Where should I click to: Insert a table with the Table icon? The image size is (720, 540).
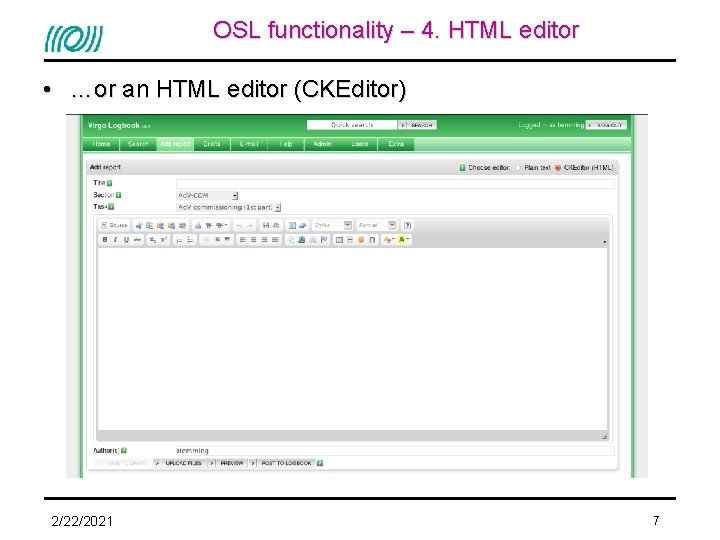(338, 240)
